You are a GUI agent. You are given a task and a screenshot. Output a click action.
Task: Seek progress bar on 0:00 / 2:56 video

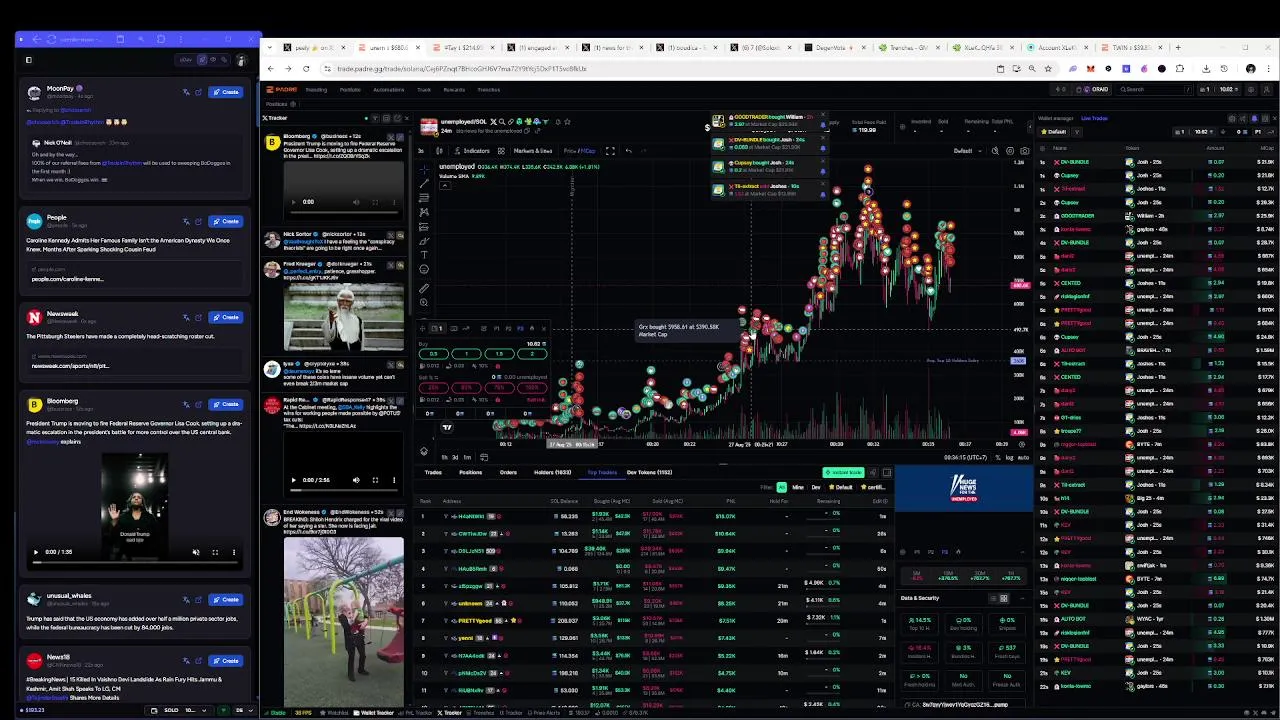pyautogui.click(x=344, y=490)
